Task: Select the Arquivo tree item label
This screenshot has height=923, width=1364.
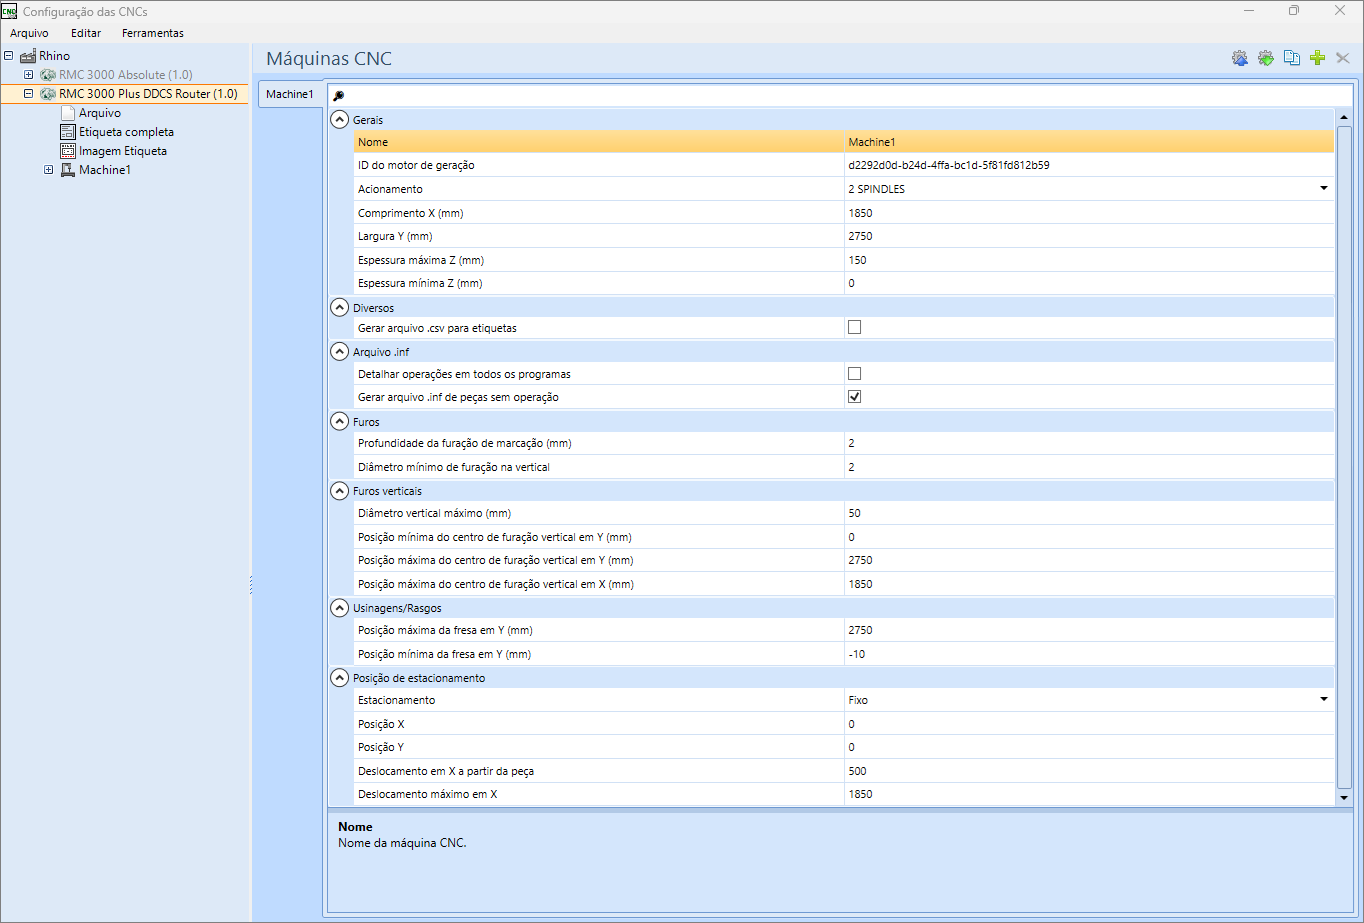Action: (100, 113)
